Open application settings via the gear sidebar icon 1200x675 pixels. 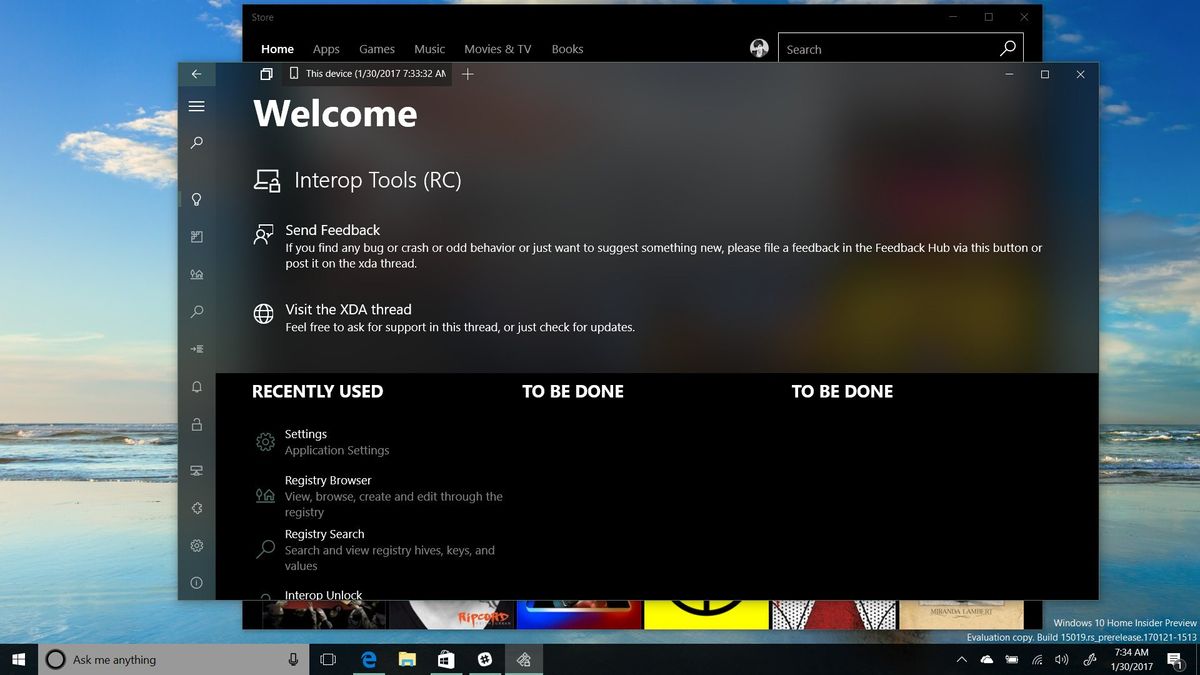coord(197,545)
